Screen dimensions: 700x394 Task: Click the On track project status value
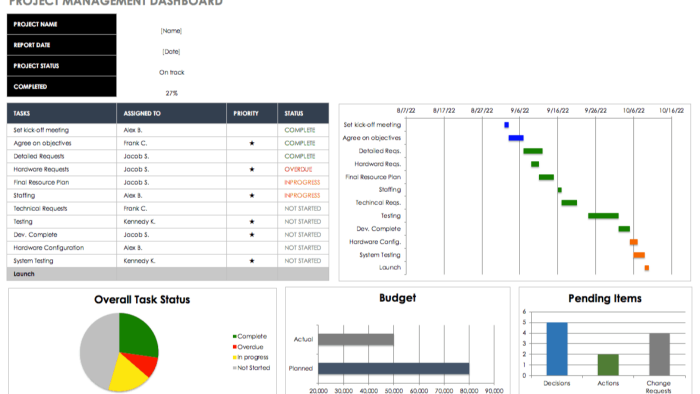[171, 72]
